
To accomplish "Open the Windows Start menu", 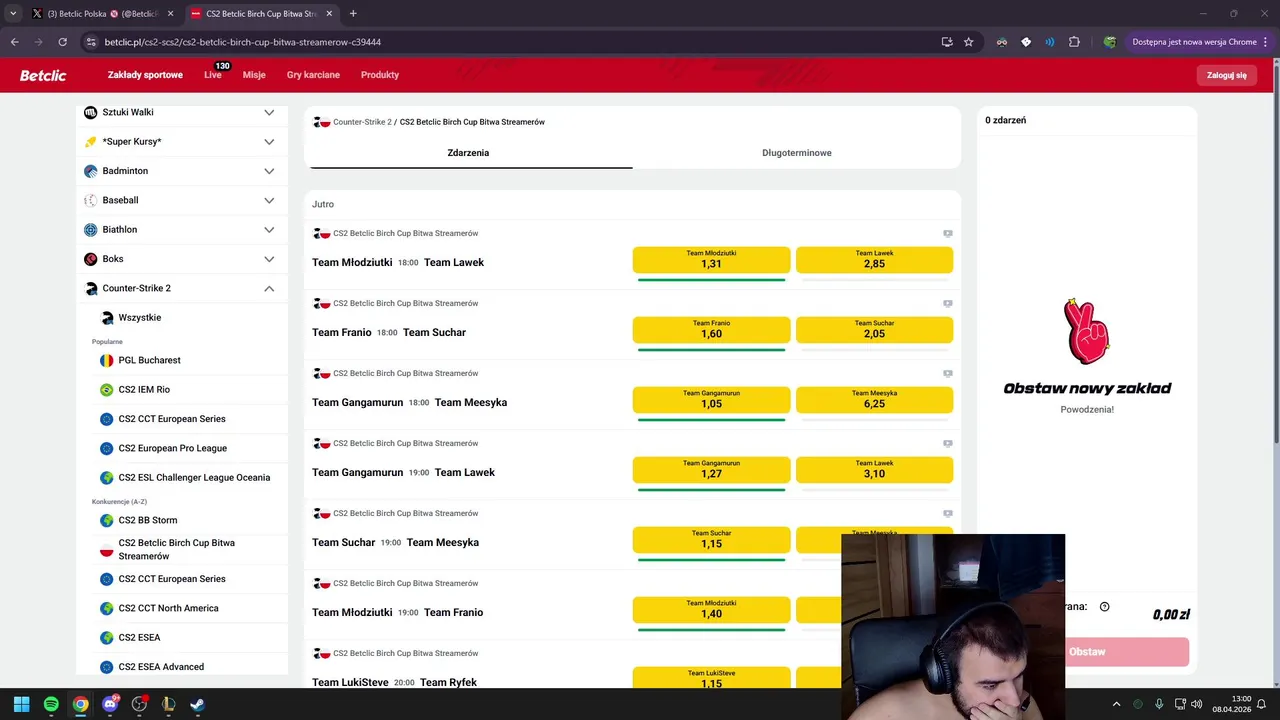I will 22,704.
